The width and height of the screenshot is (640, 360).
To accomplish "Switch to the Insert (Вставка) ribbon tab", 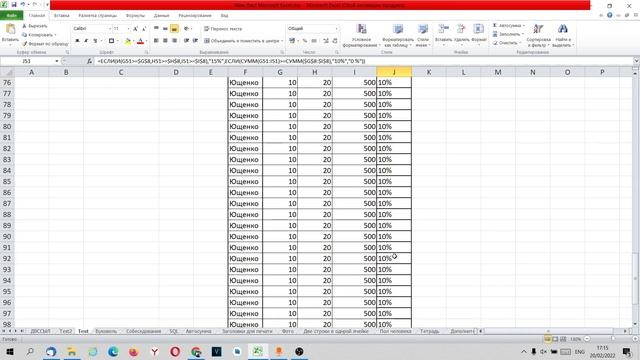I will click(62, 16).
